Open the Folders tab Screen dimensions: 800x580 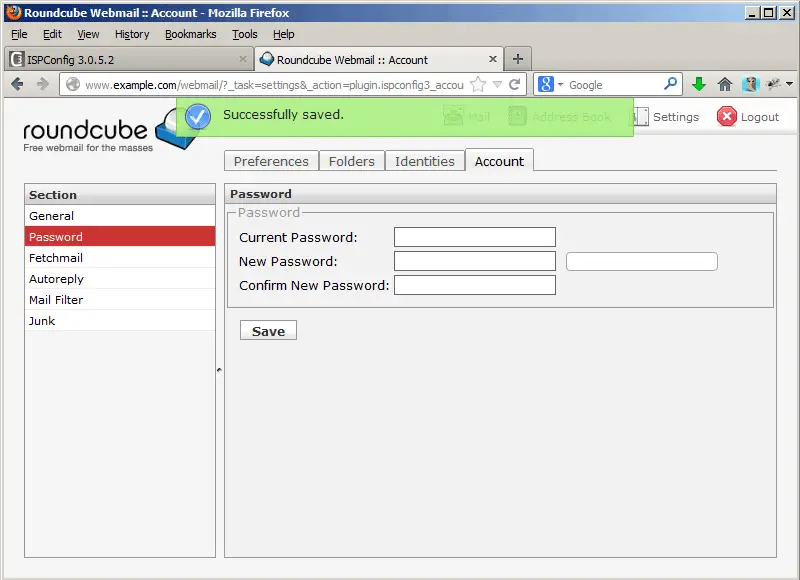point(352,161)
